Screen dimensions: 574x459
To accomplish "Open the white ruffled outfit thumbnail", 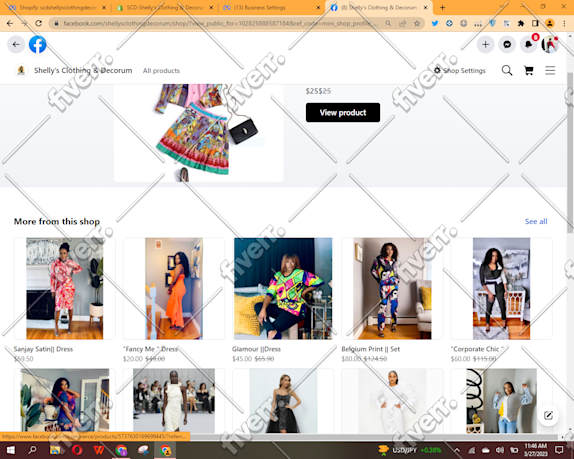I will point(392,401).
